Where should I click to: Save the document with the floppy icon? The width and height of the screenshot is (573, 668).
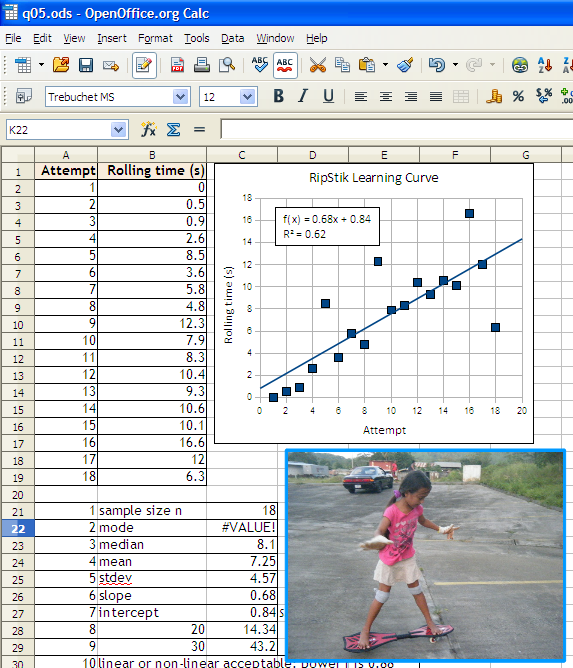click(86, 65)
